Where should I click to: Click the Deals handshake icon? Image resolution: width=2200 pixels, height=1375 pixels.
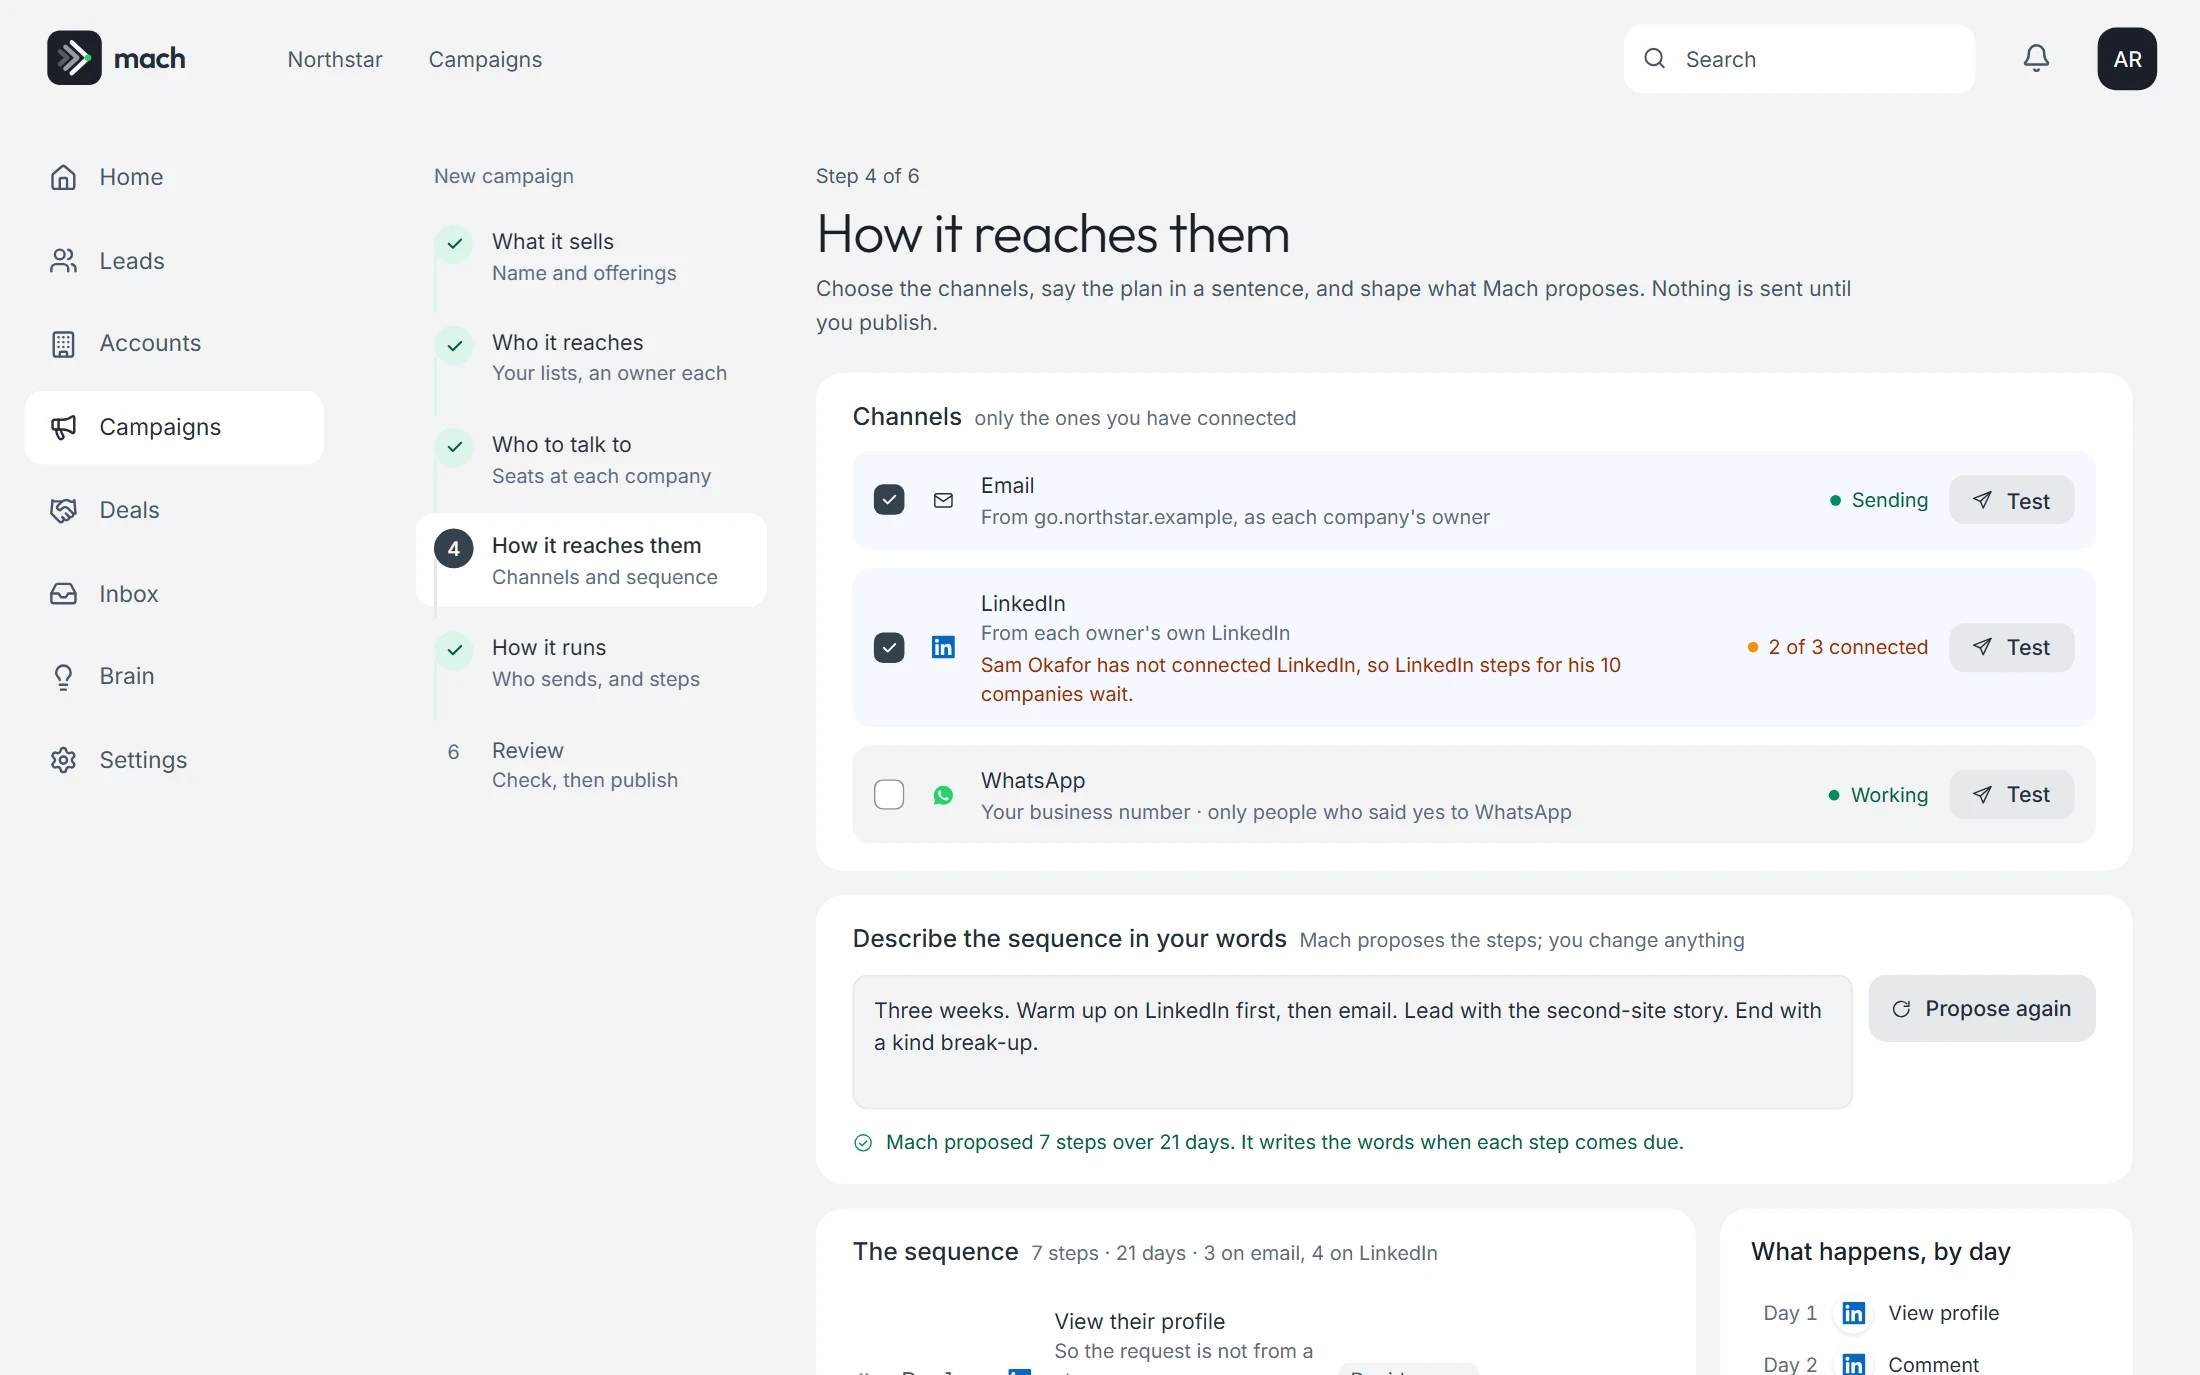point(63,511)
